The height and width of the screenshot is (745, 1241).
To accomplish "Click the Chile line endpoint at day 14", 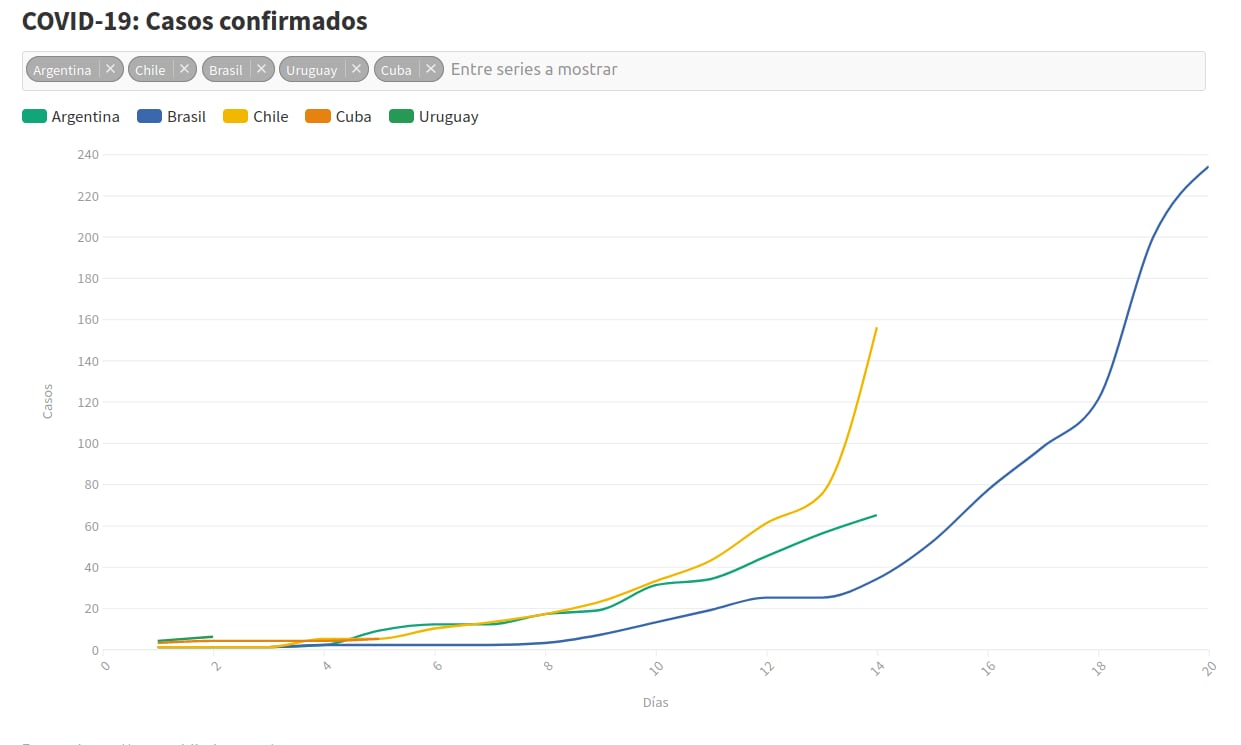I will (x=877, y=328).
